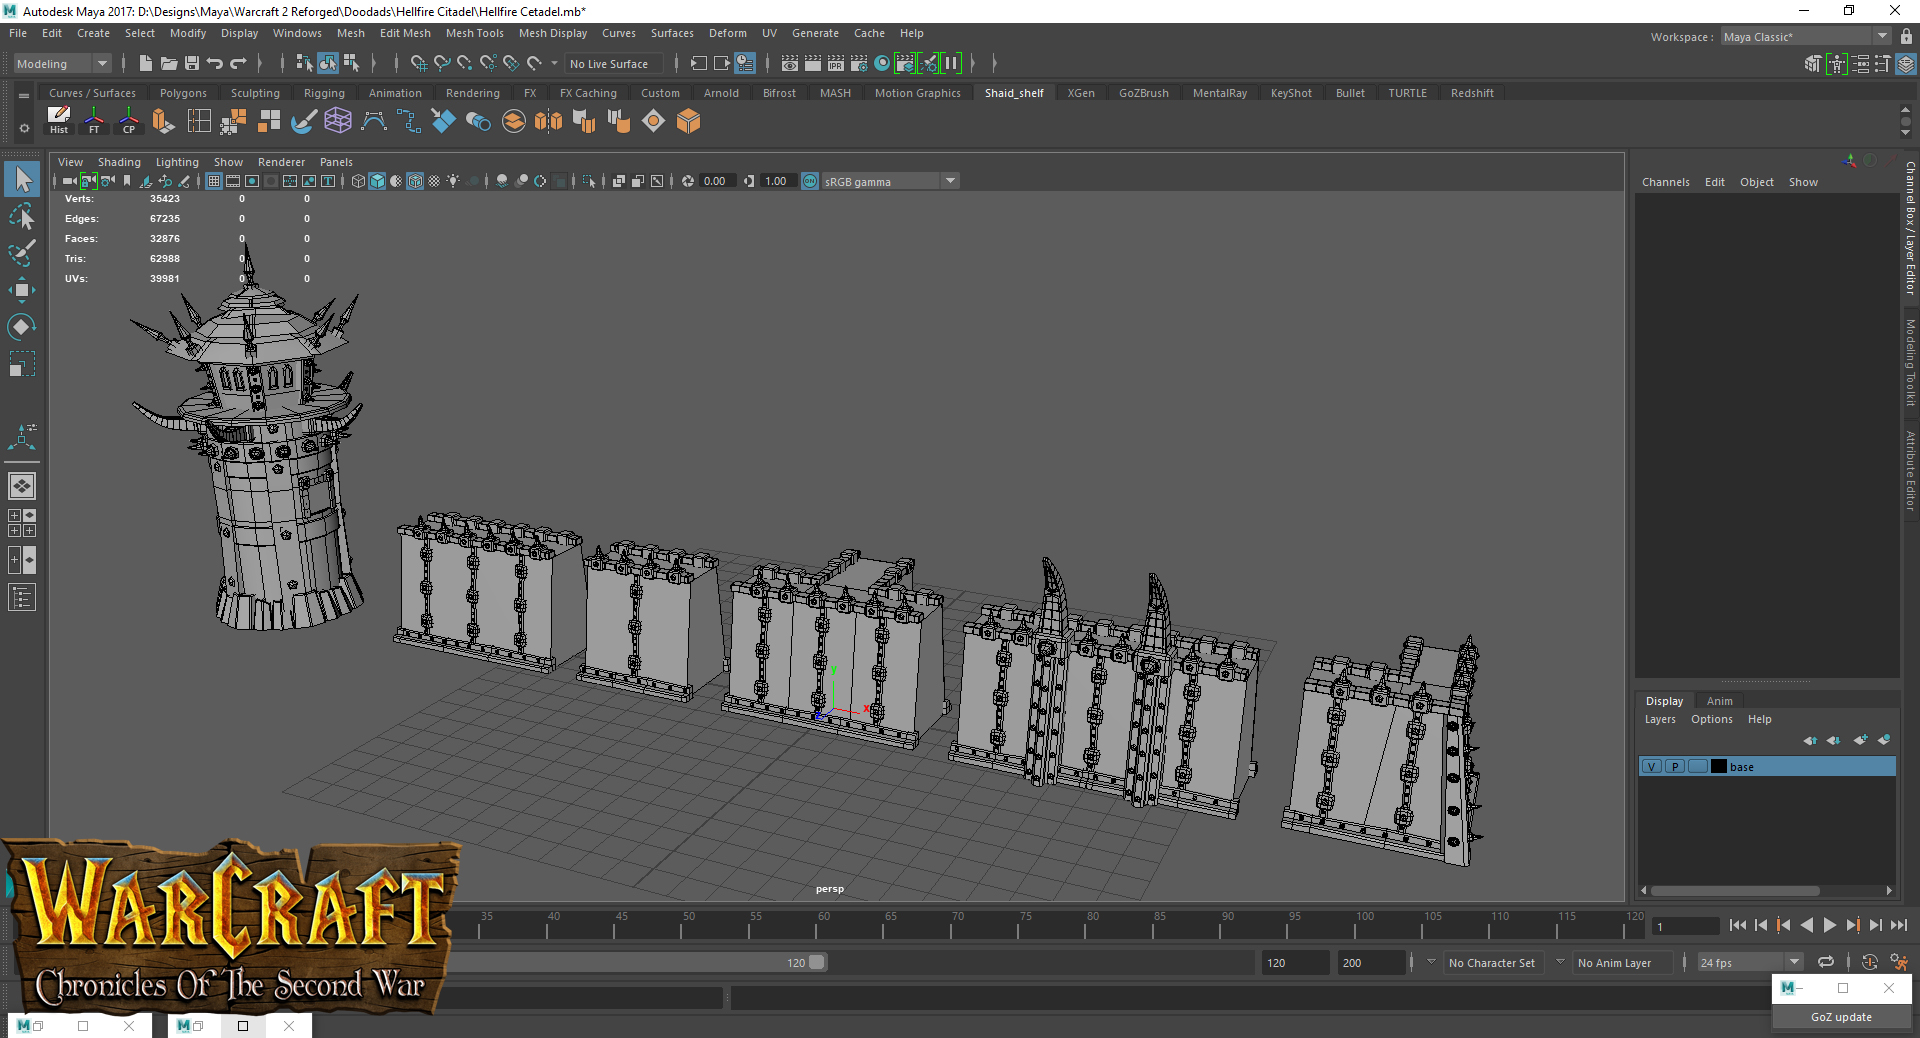Toggle Snap to points magnet icon
The width and height of the screenshot is (1920, 1038).
[x=465, y=63]
